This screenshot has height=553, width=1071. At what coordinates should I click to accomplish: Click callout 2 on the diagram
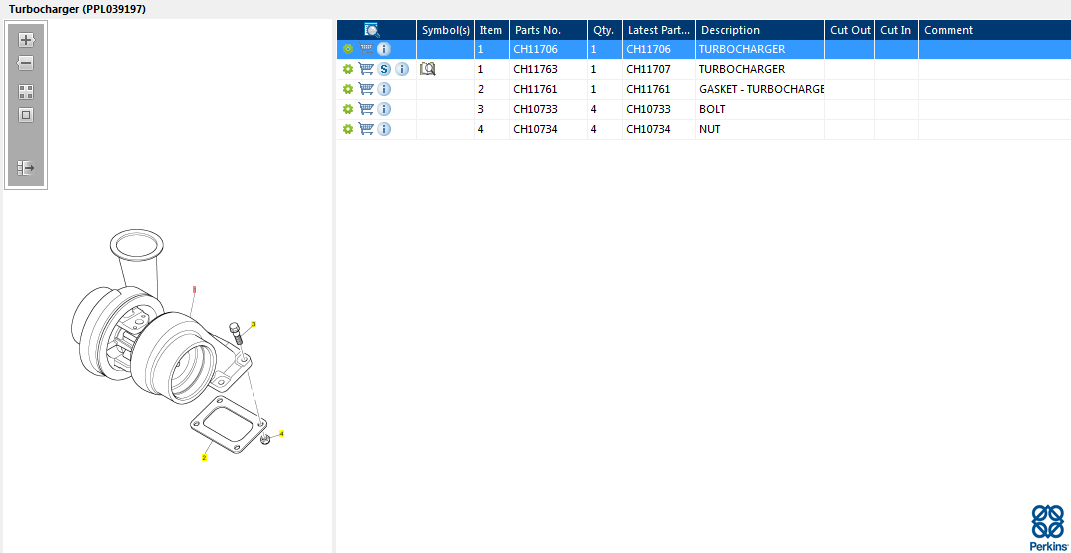click(x=204, y=458)
